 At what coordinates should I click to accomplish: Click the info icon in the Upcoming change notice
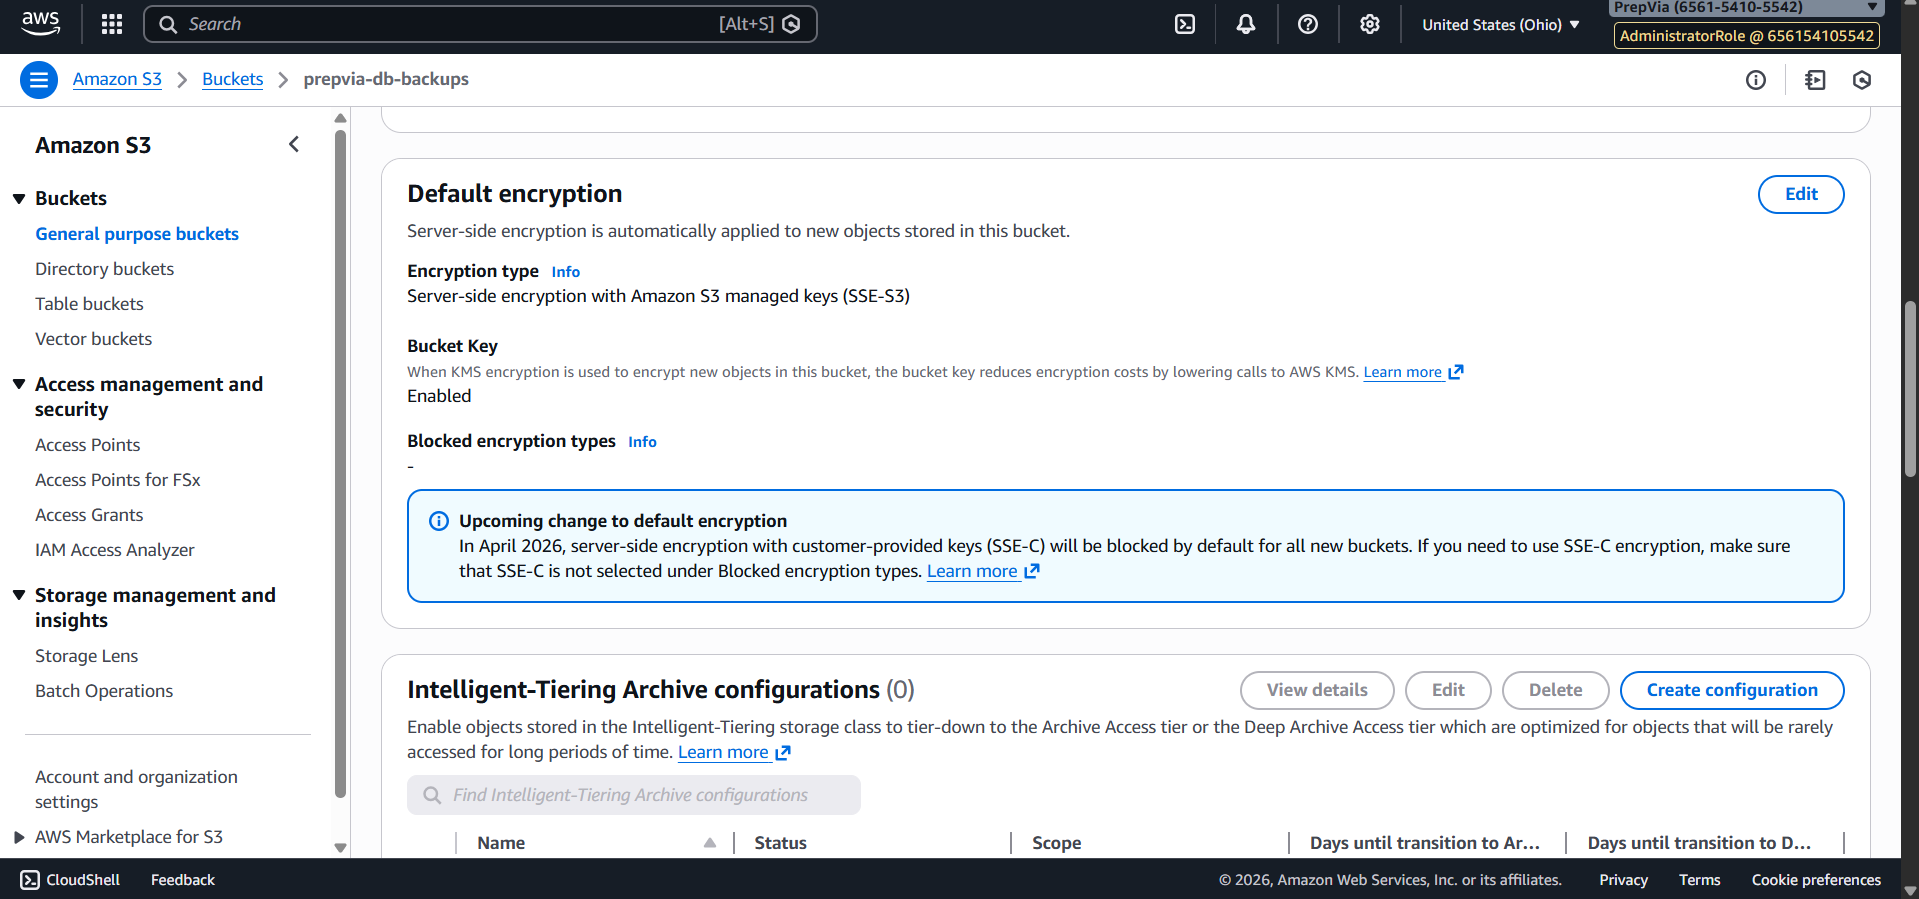pyautogui.click(x=439, y=521)
